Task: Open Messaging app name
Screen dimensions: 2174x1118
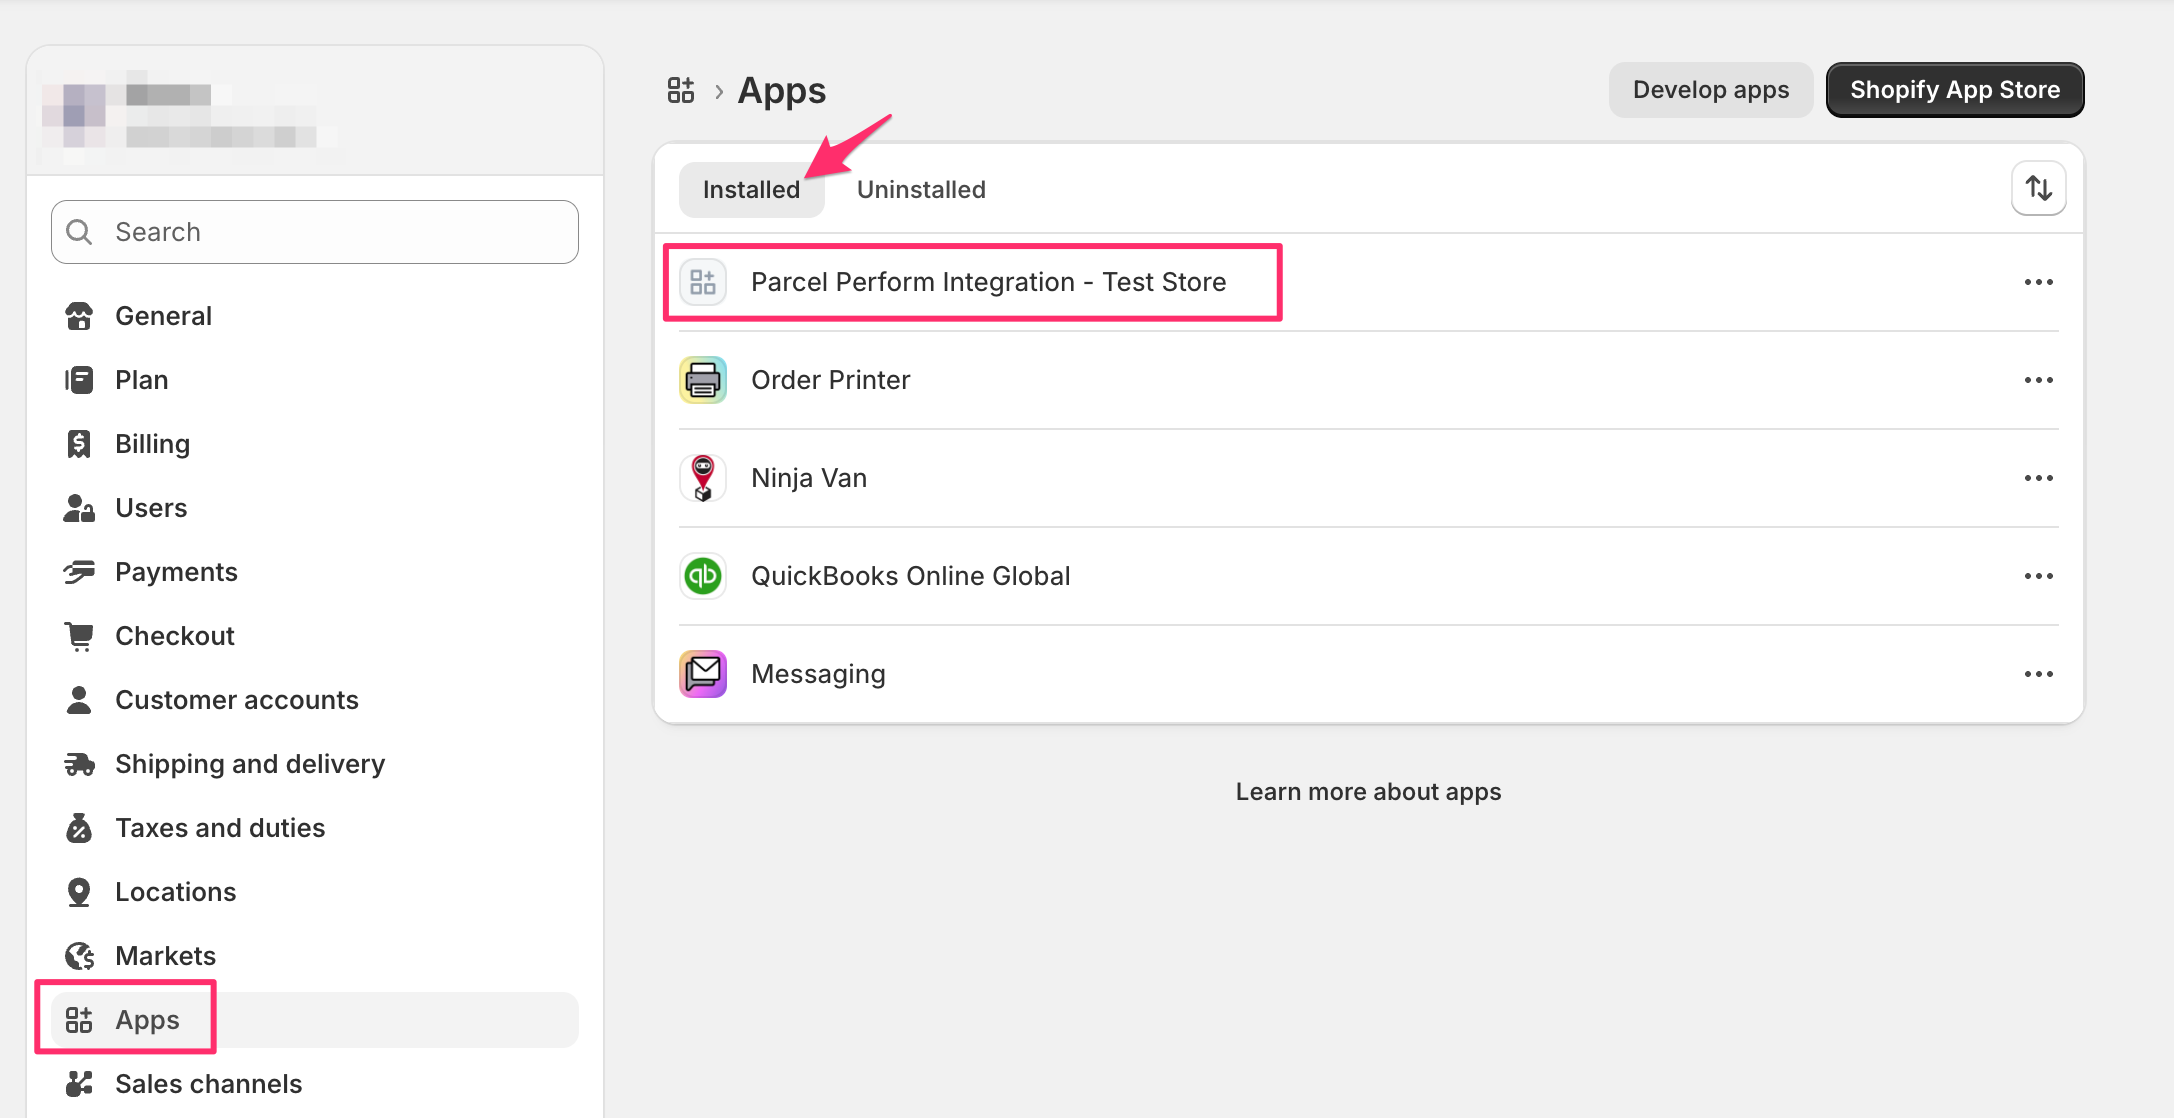Action: tap(818, 674)
